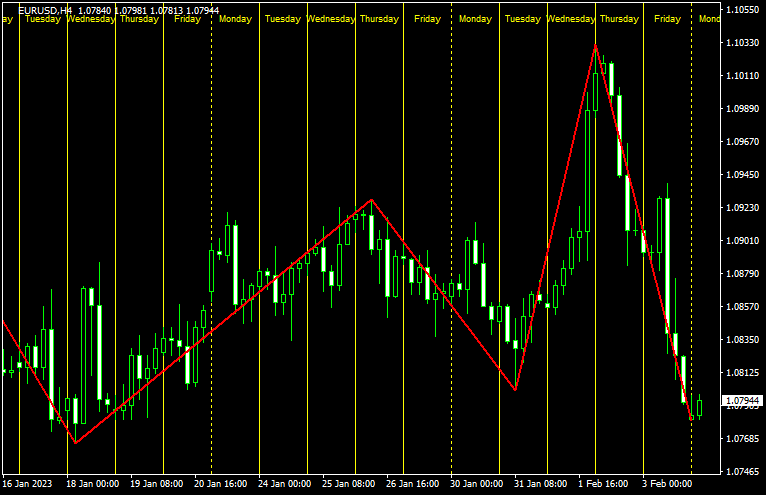766x495 pixels.
Task: Click the 1.09670 price scale label
Action: 741,142
